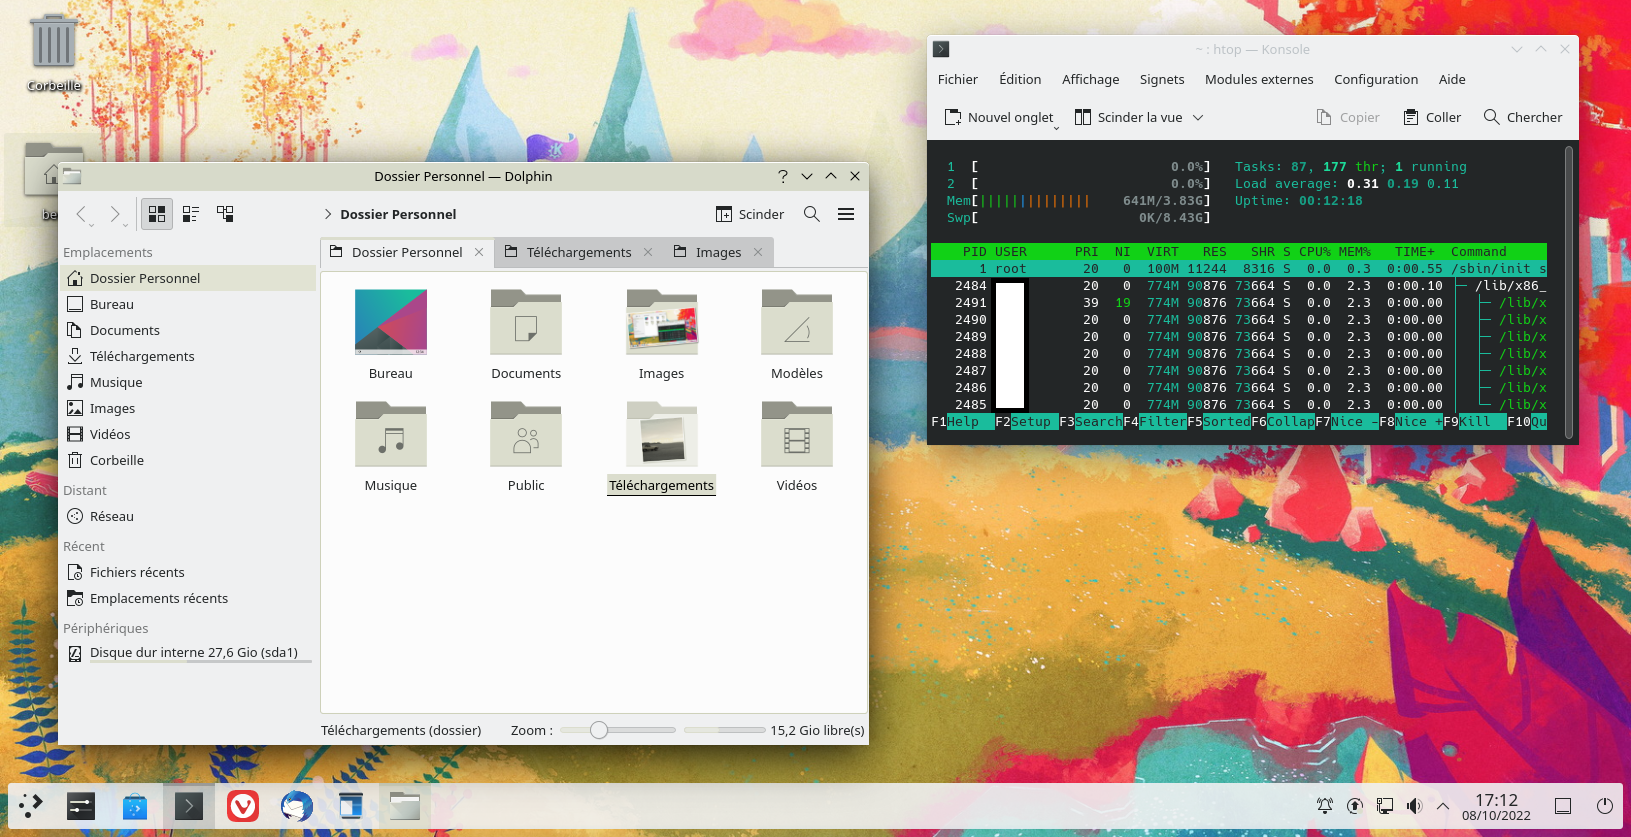Image resolution: width=1631 pixels, height=837 pixels.
Task: Open Téléchargements in the places sidebar
Action: [x=188, y=356]
